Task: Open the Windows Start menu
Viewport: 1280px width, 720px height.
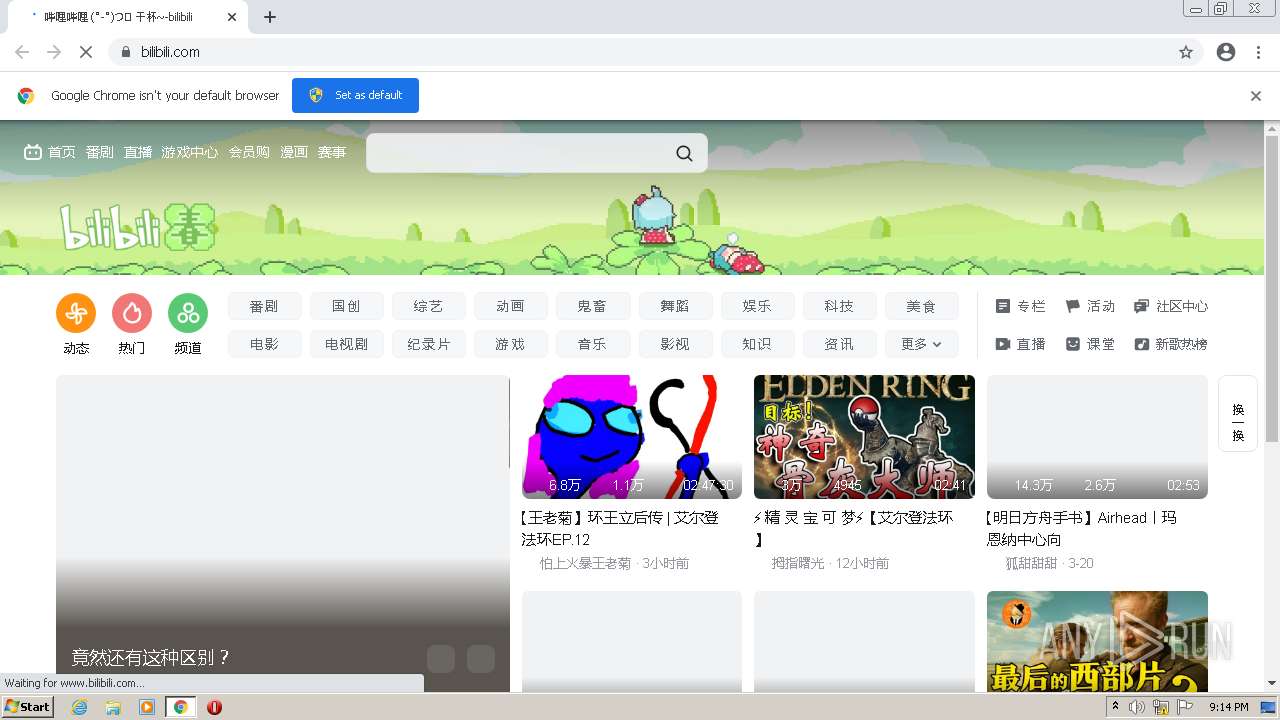Action: tap(27, 707)
